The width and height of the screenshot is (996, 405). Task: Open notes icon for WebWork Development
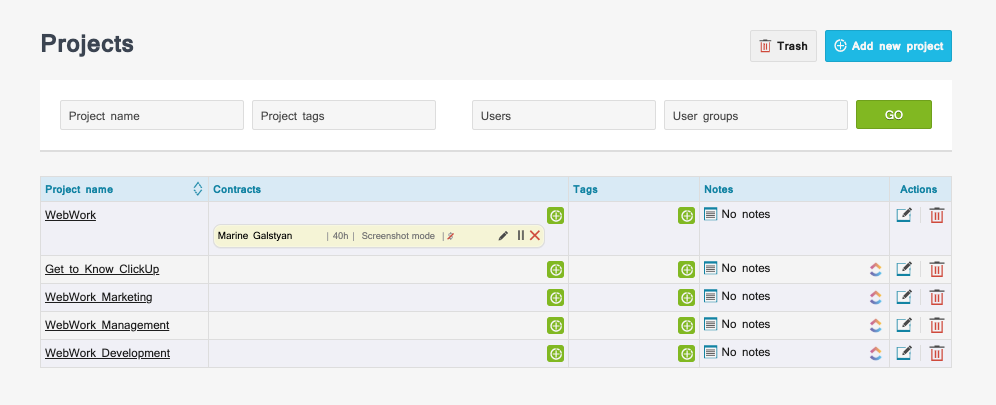tap(711, 352)
